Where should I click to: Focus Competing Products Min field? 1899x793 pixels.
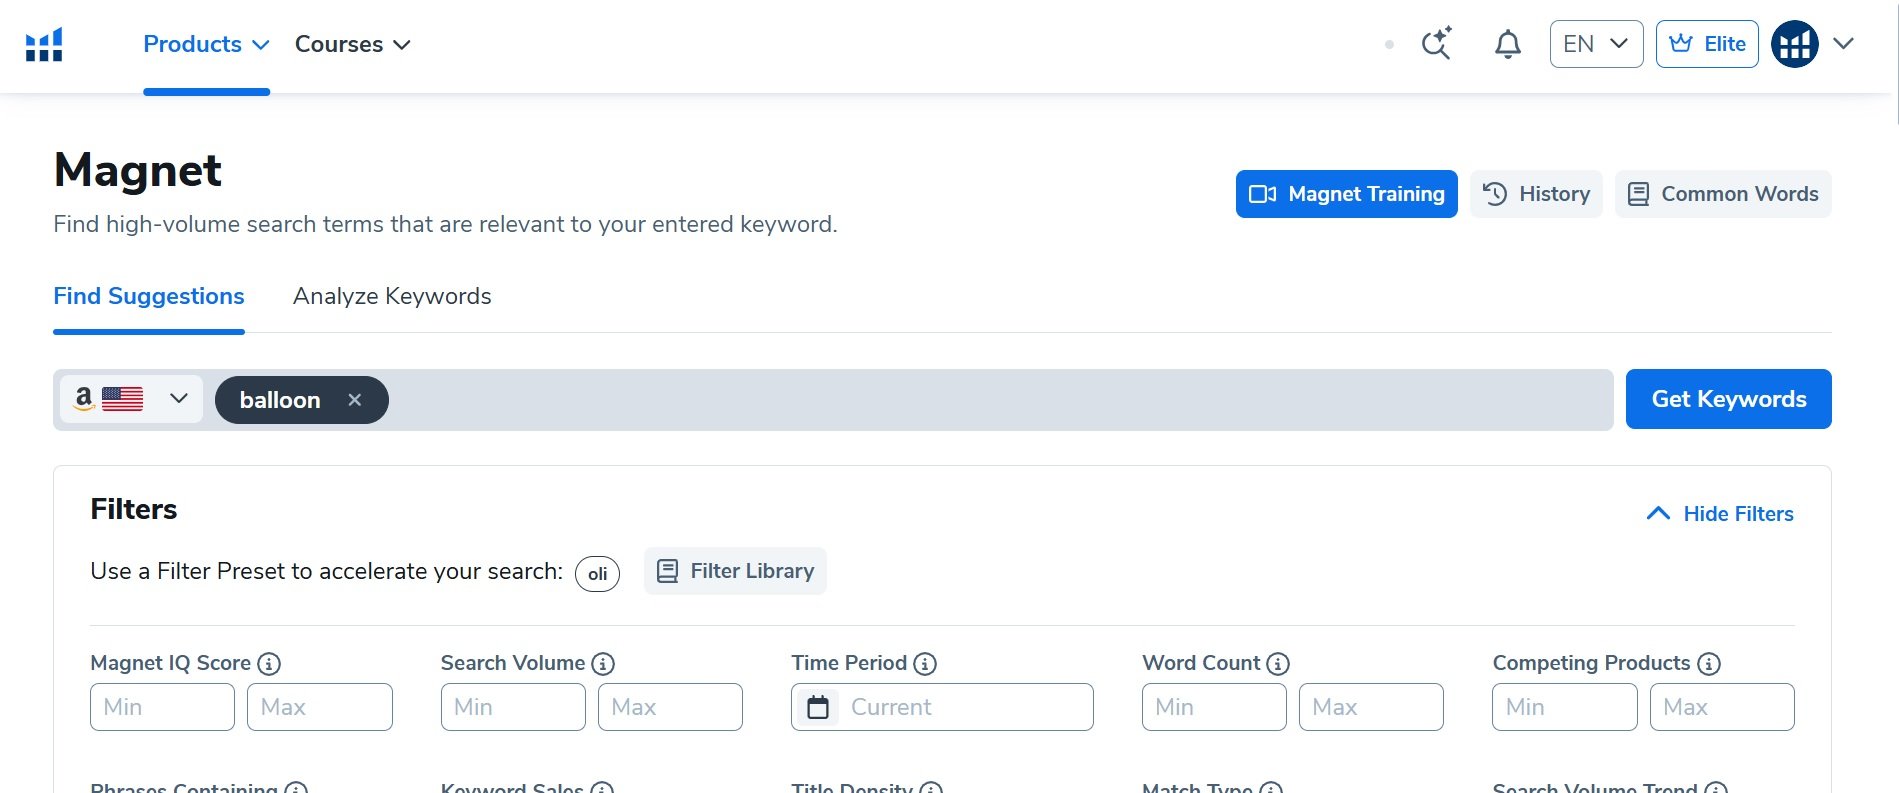[1565, 707]
